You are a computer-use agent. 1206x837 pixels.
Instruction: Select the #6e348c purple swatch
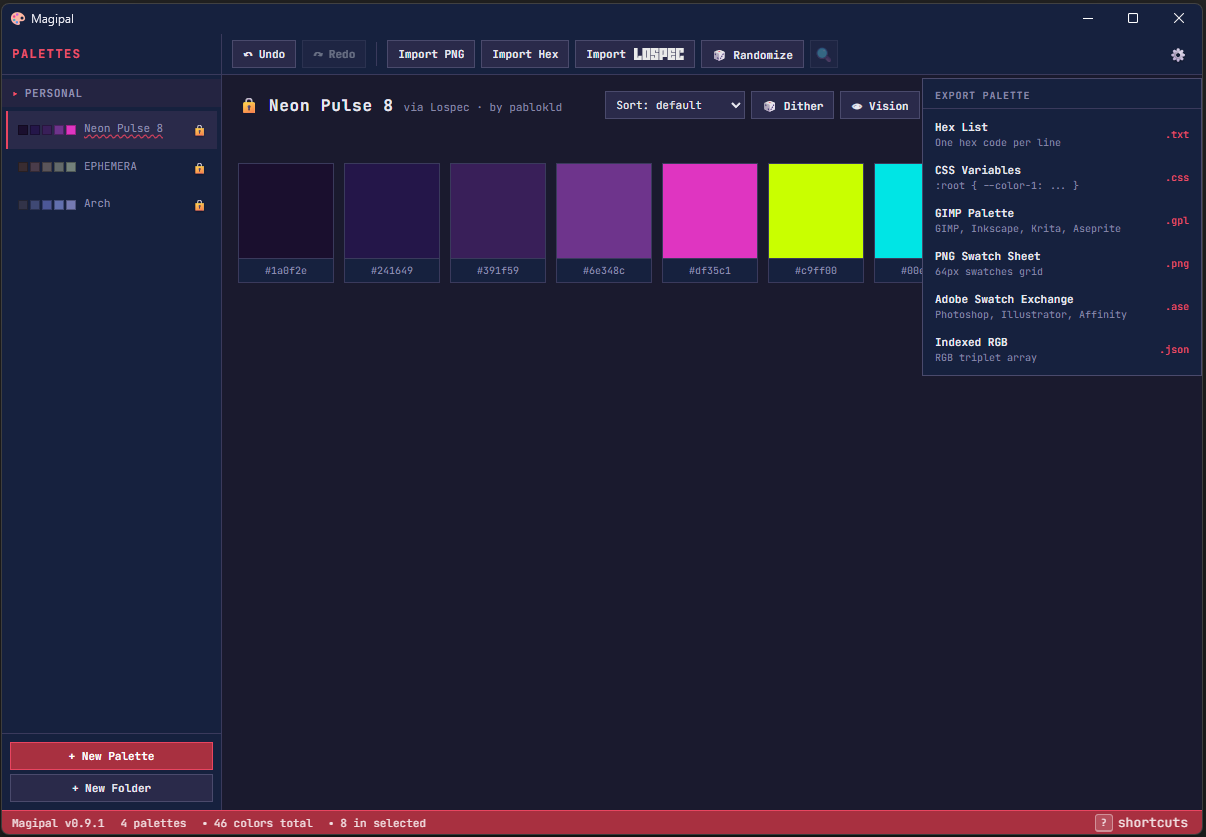[604, 211]
